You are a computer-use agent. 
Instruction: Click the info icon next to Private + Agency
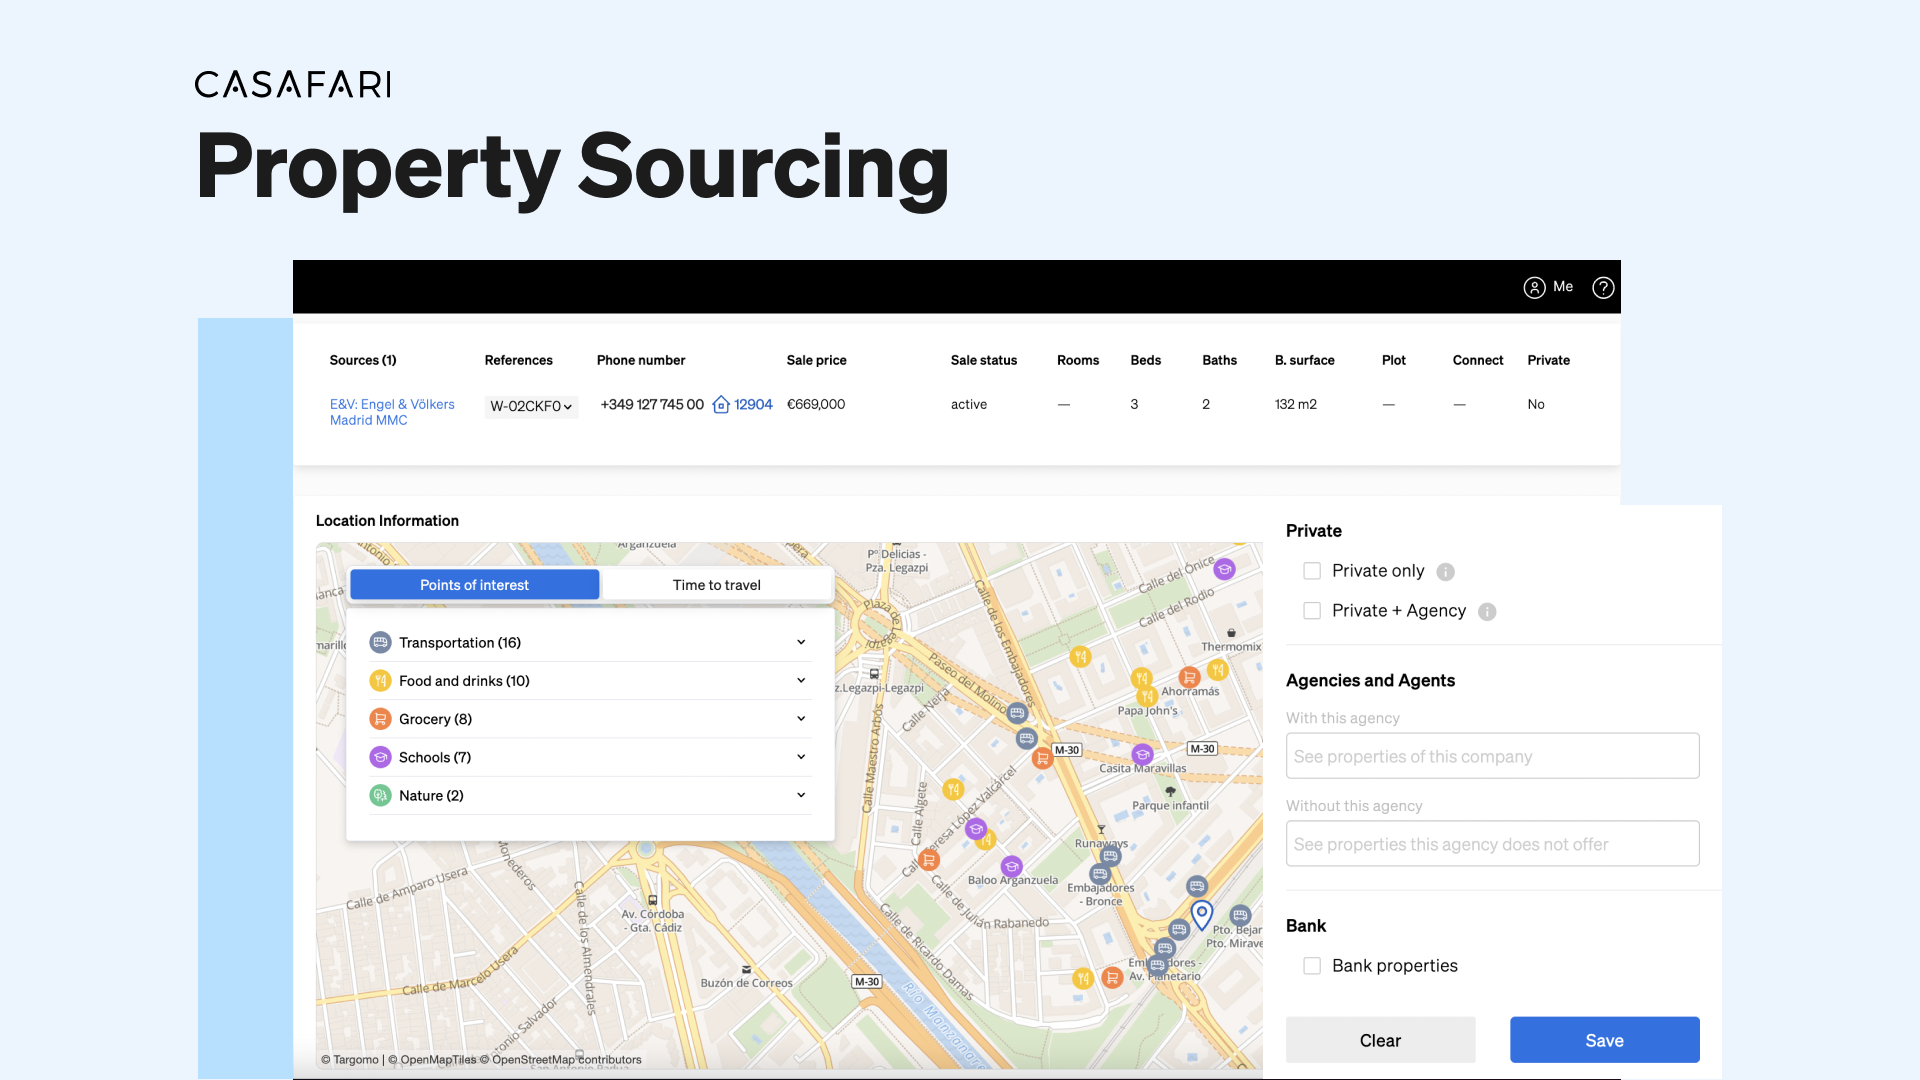click(1487, 612)
